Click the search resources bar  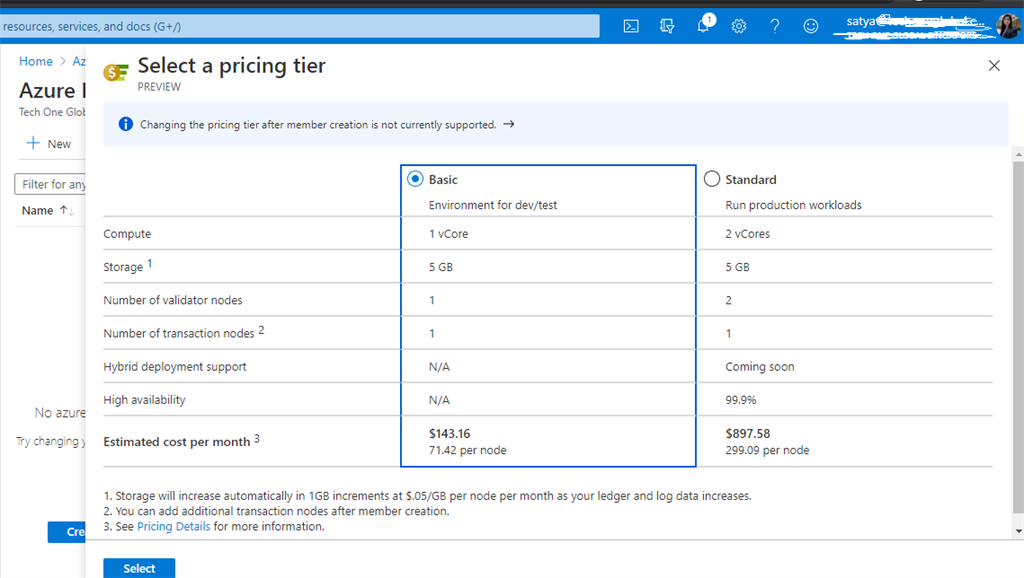pyautogui.click(x=300, y=26)
